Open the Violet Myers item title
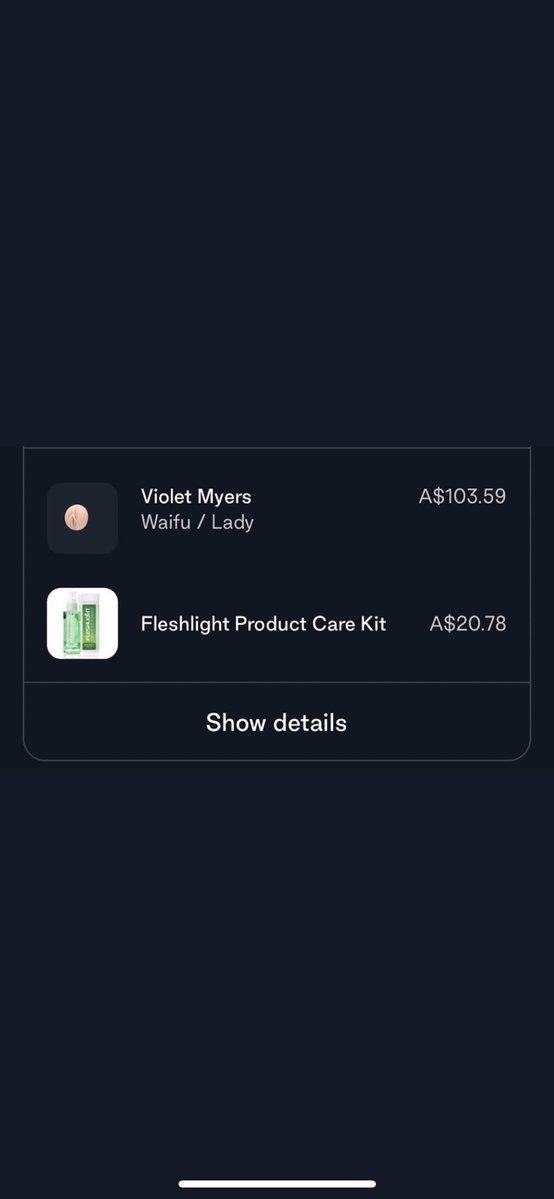The width and height of the screenshot is (554, 1199). click(196, 496)
